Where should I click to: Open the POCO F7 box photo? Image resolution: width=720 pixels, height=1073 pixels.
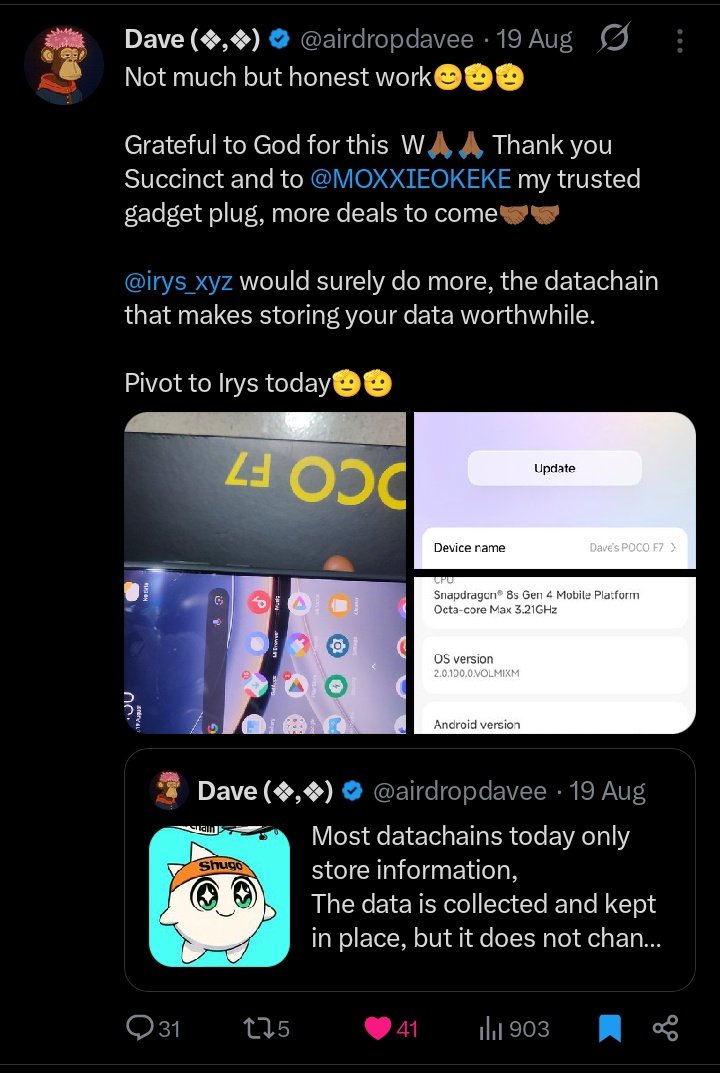coord(265,489)
